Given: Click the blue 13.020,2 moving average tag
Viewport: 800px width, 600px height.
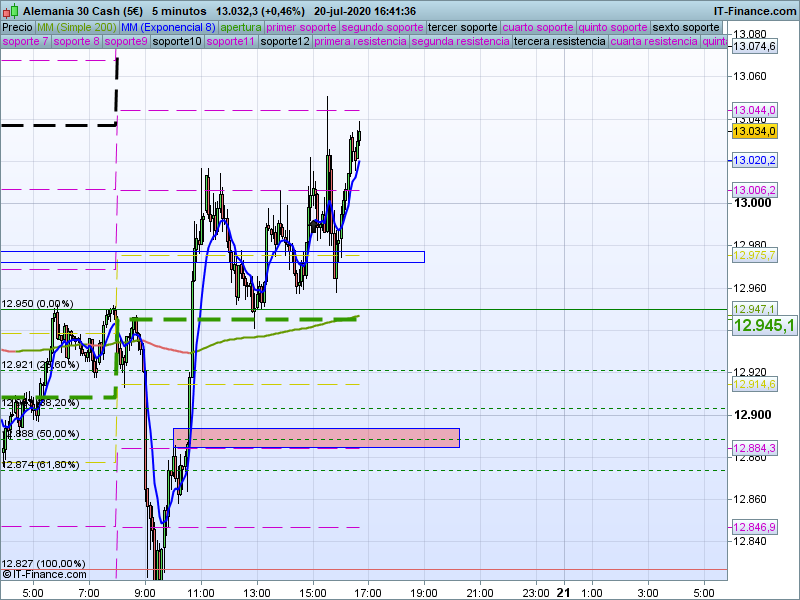Looking at the screenshot, I should point(754,160).
